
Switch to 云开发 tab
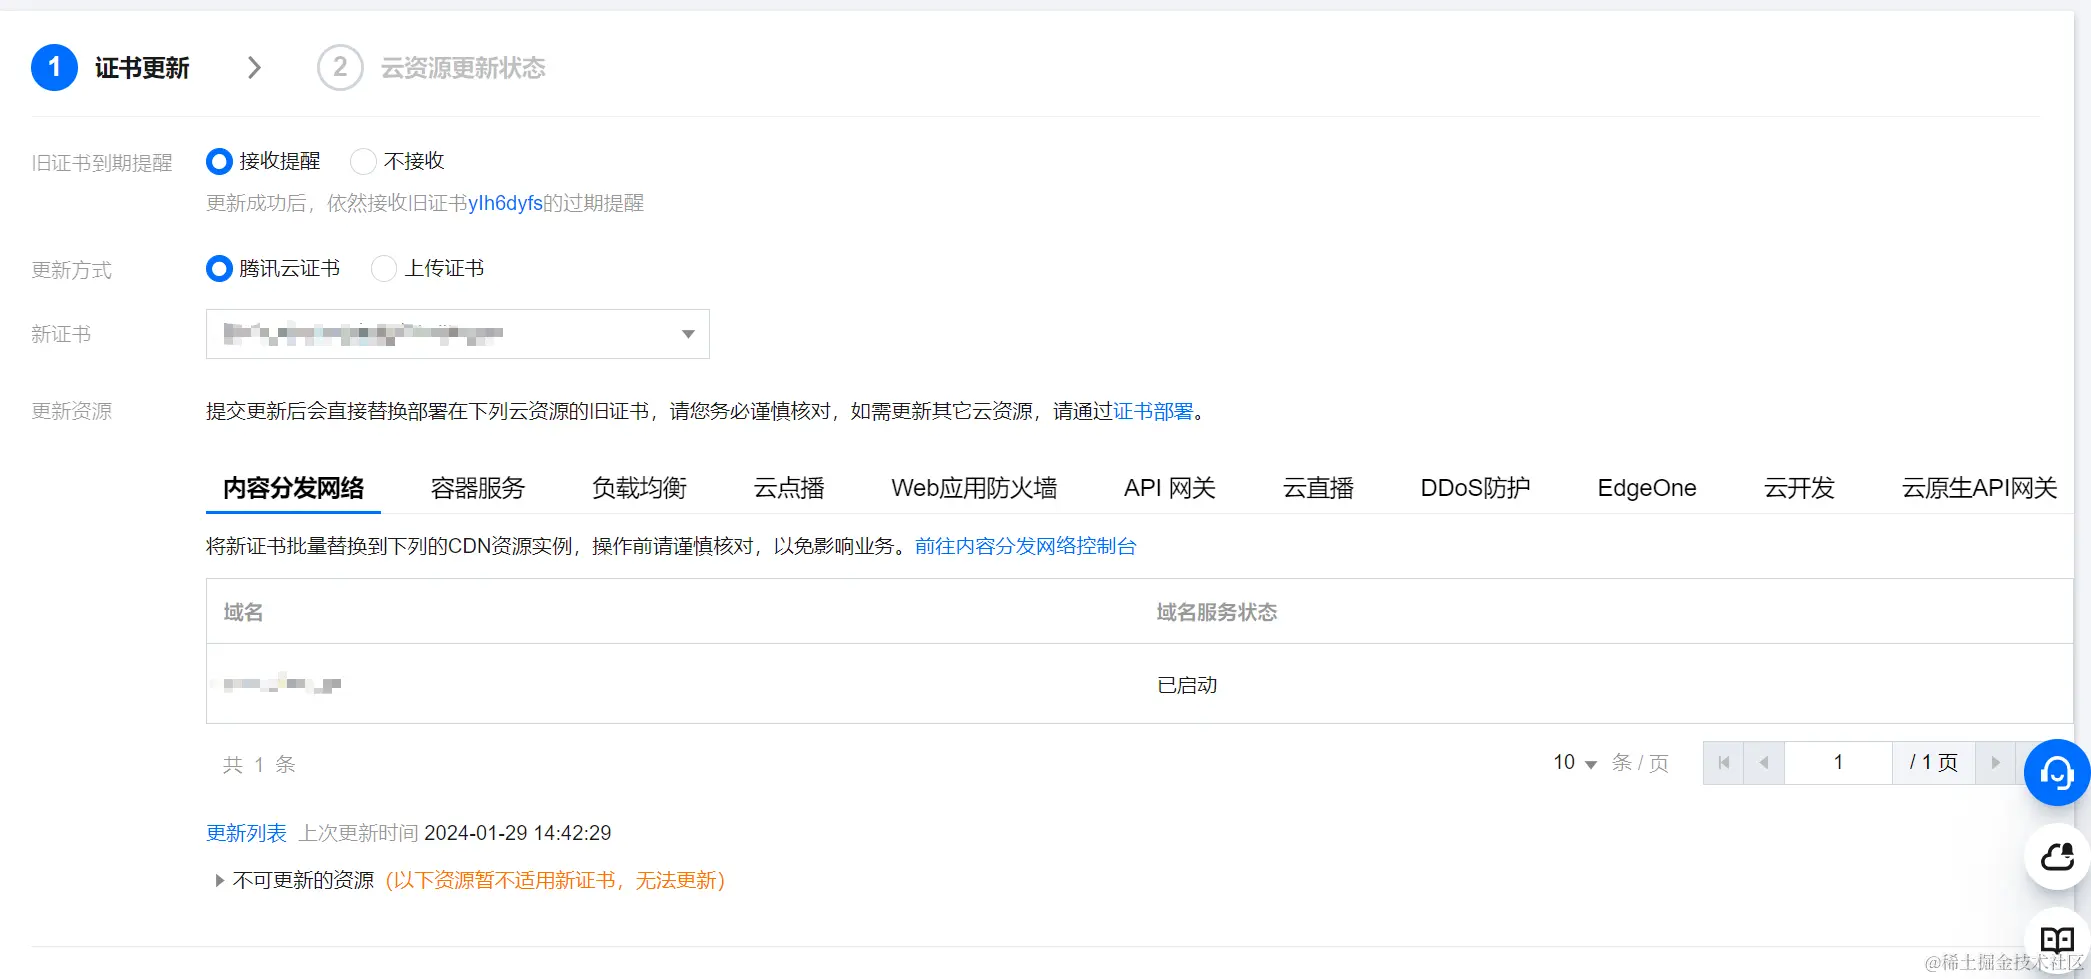1799,488
